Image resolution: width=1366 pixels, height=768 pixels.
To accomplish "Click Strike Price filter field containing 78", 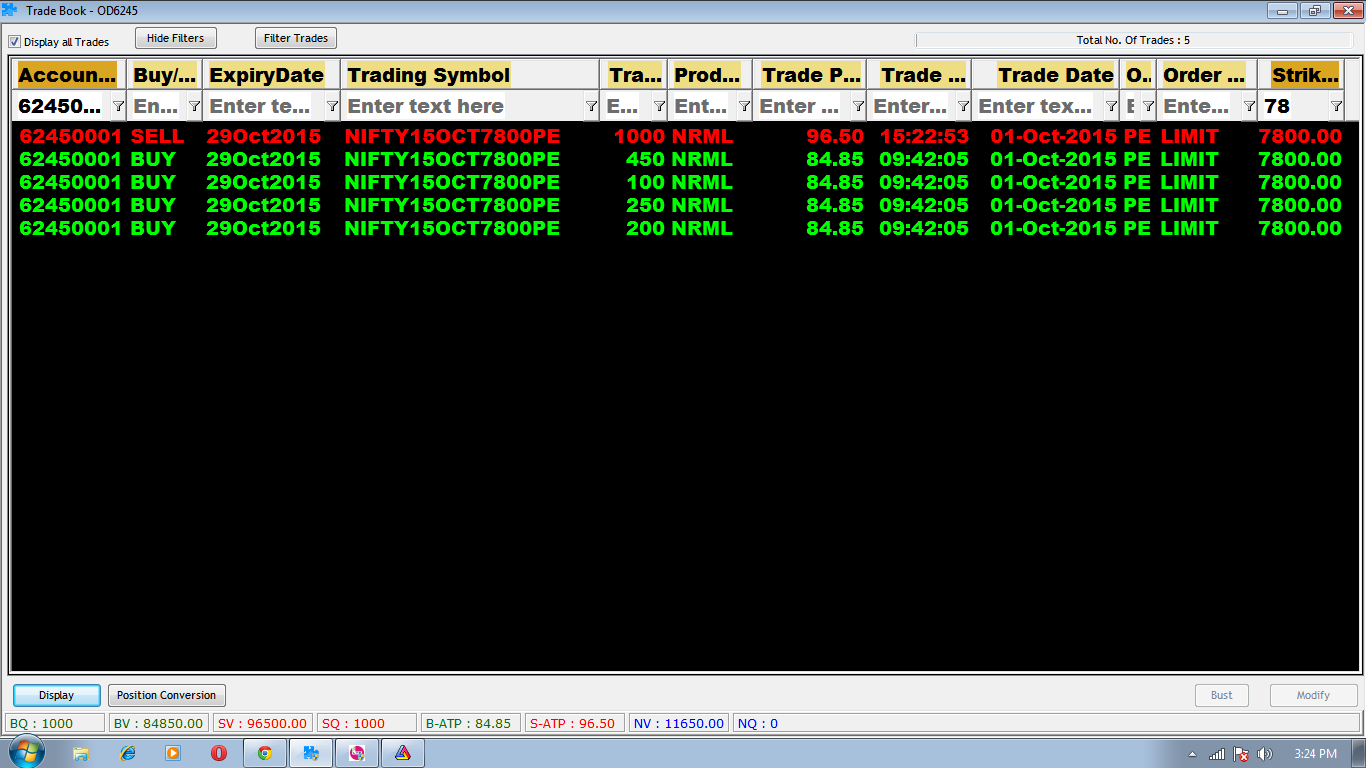I will click(x=1294, y=106).
